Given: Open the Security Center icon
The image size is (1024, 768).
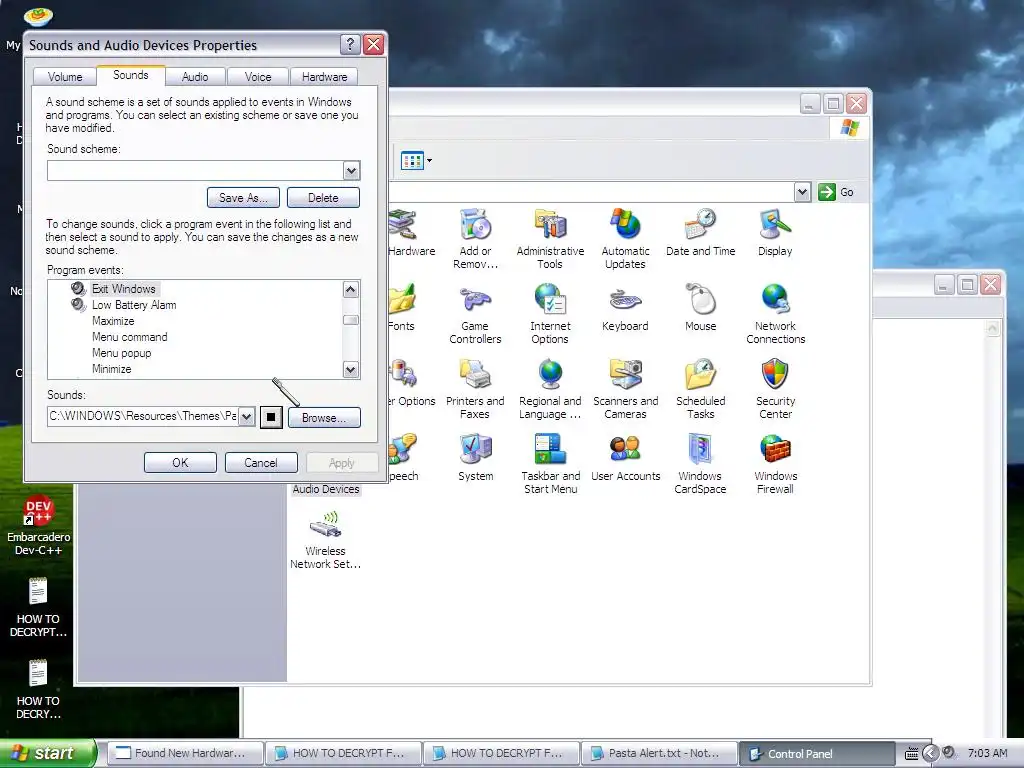Looking at the screenshot, I should click(x=775, y=389).
